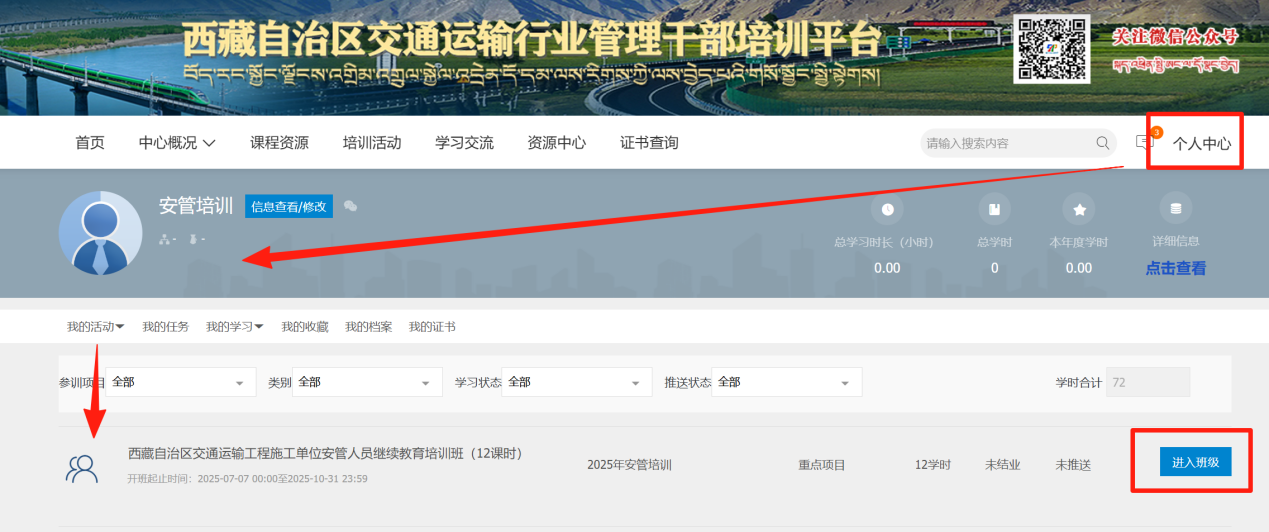Click the search input field
Screen dimensions: 1269x532
pos(1005,143)
